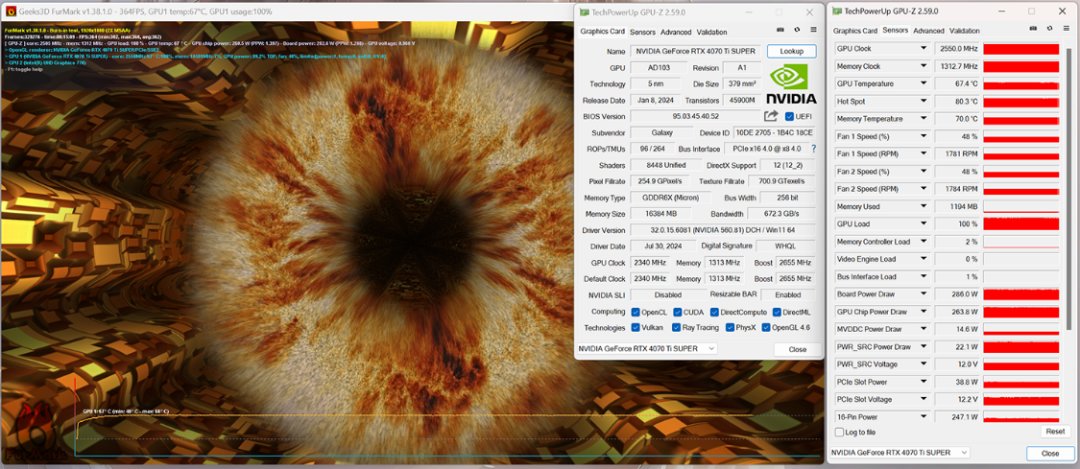Enable the Log to file checkbox

pos(839,432)
